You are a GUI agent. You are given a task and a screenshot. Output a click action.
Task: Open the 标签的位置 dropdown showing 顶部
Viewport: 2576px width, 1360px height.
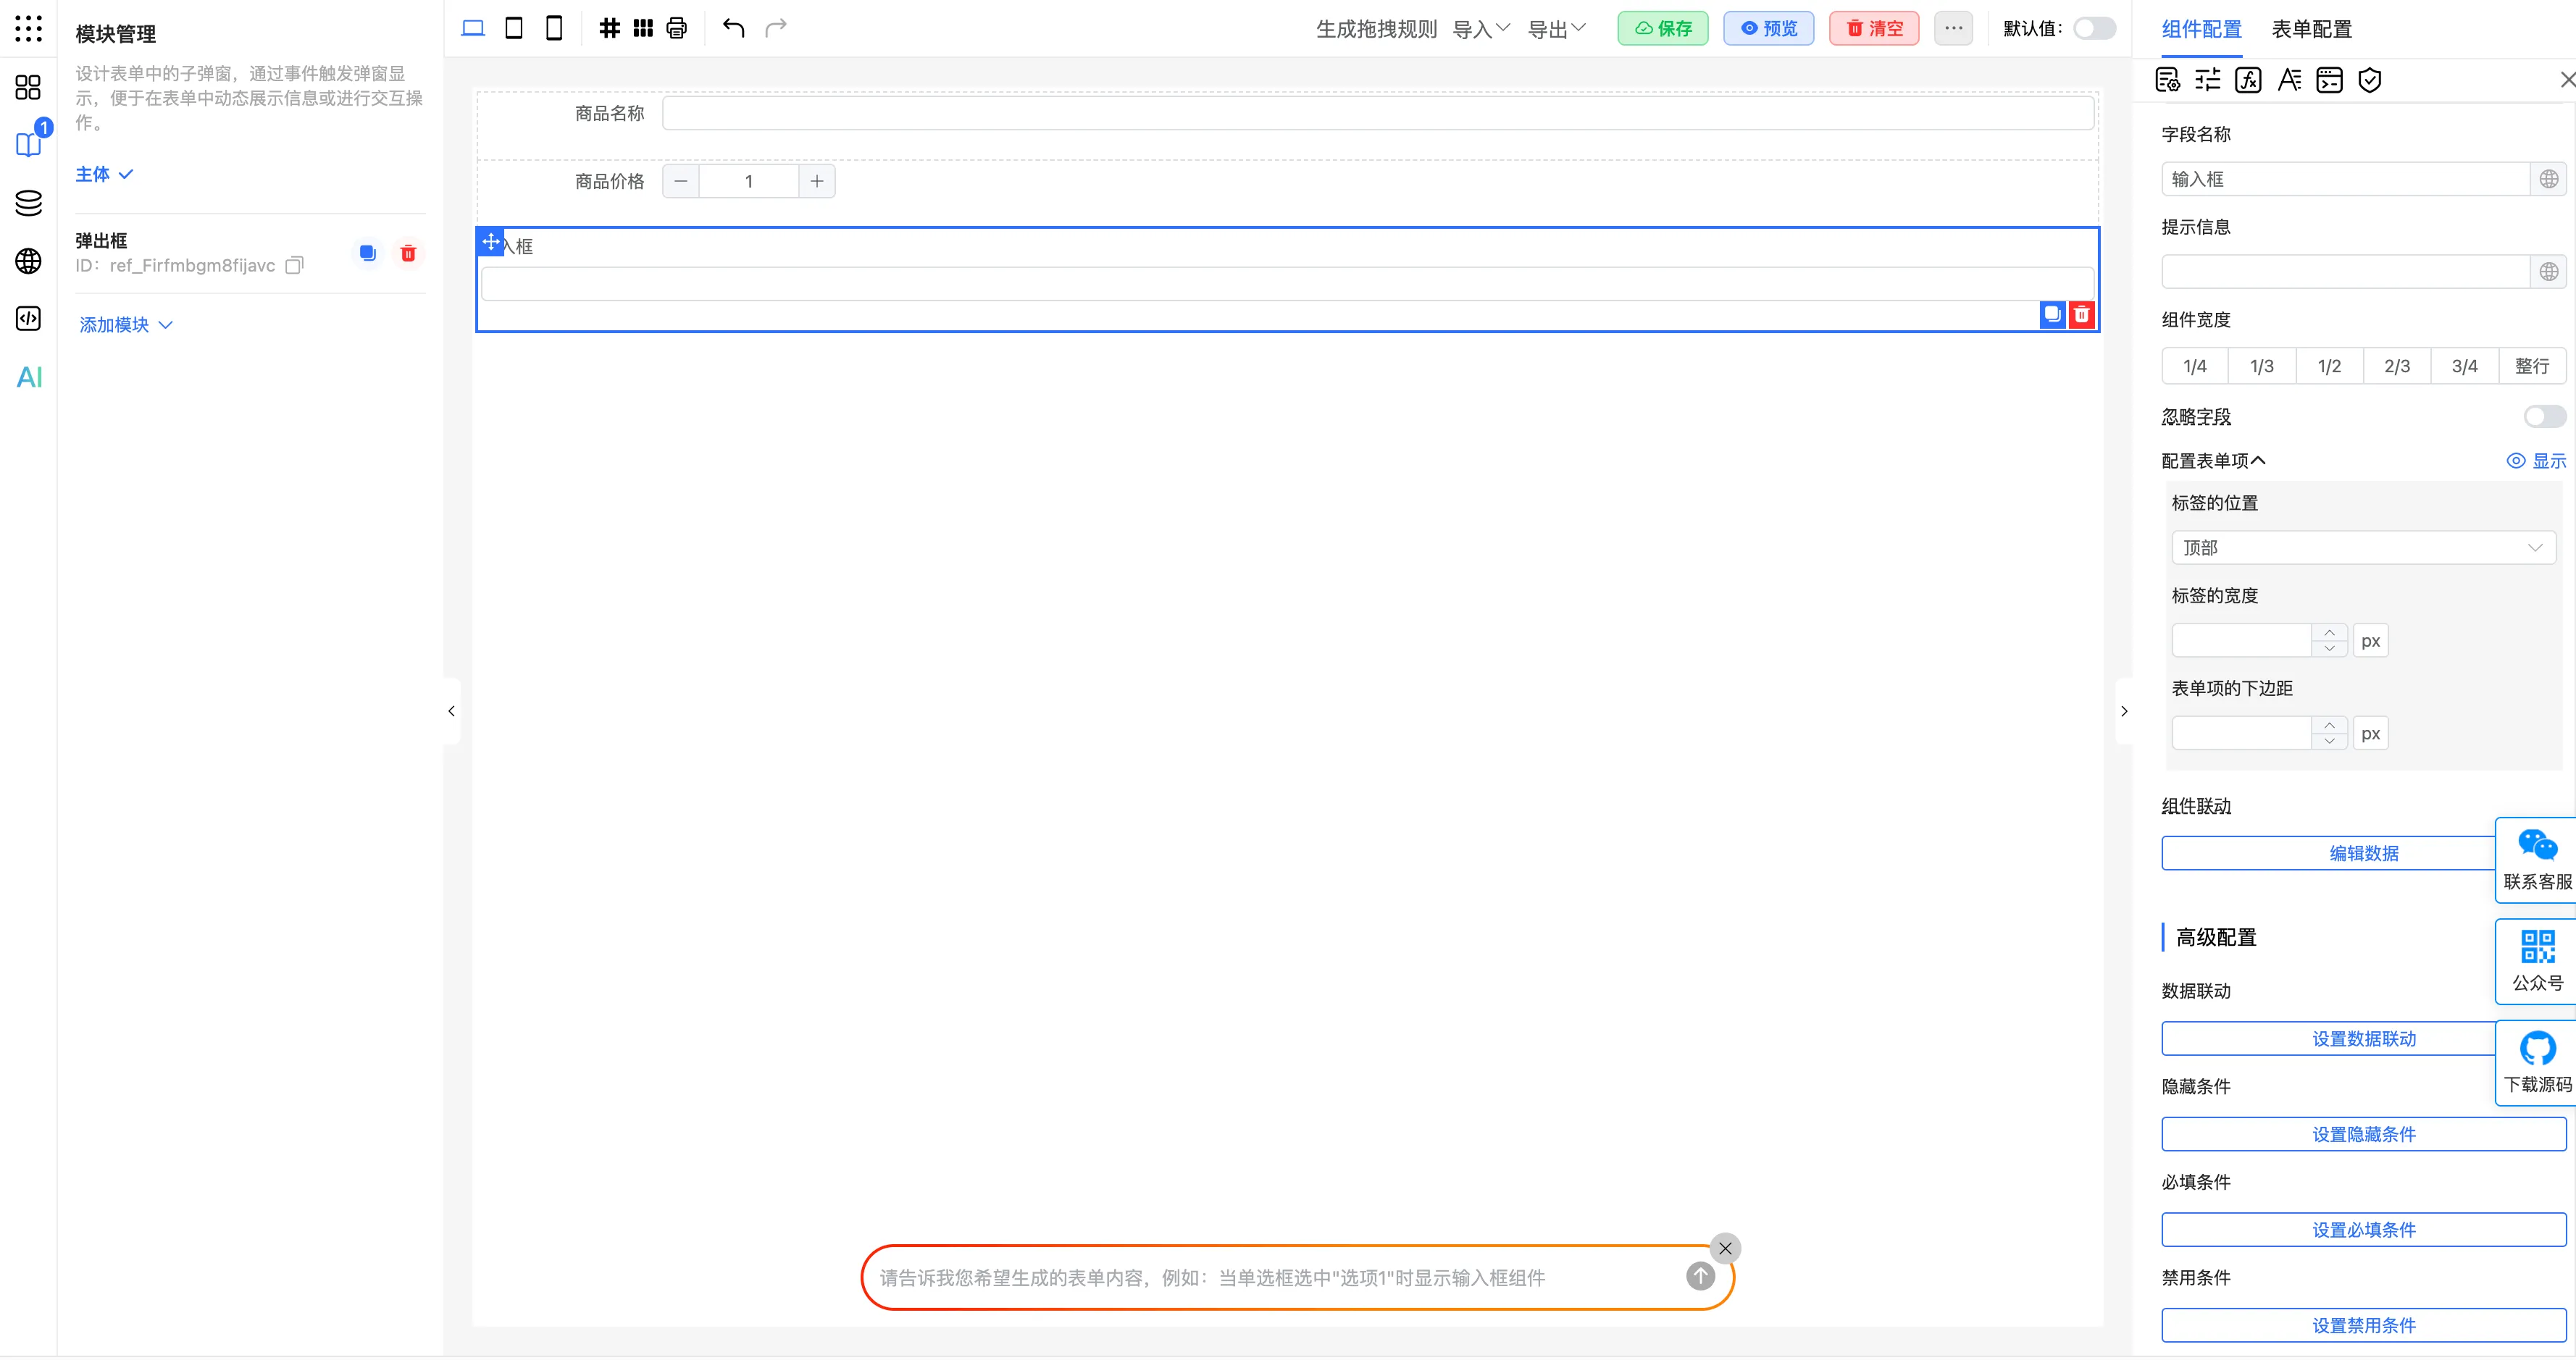2363,547
